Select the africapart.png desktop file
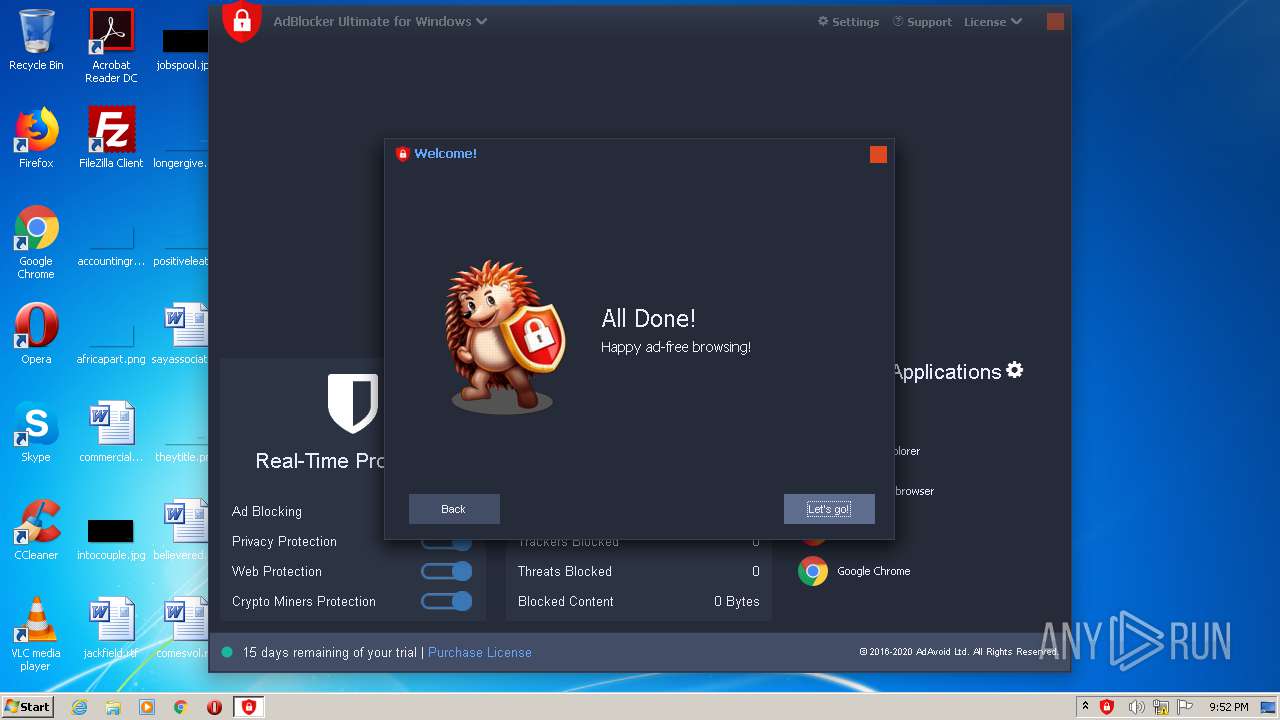Viewport: 1280px width, 720px height. pos(111,346)
